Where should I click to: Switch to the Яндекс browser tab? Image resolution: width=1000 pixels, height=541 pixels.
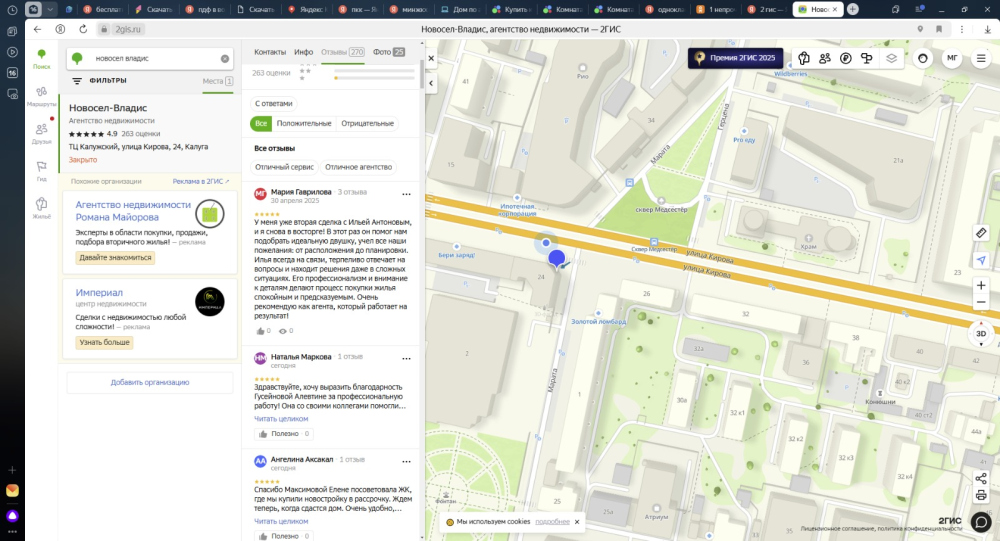pos(307,10)
